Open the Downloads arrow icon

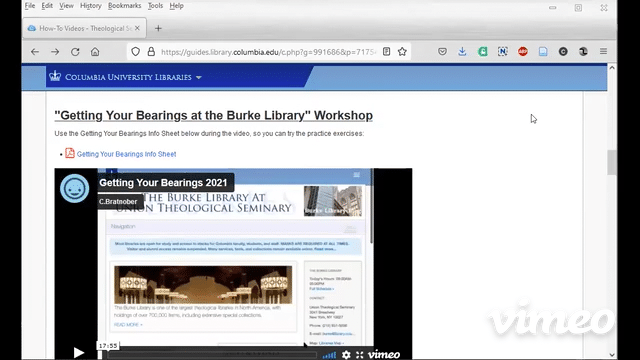click(x=462, y=51)
